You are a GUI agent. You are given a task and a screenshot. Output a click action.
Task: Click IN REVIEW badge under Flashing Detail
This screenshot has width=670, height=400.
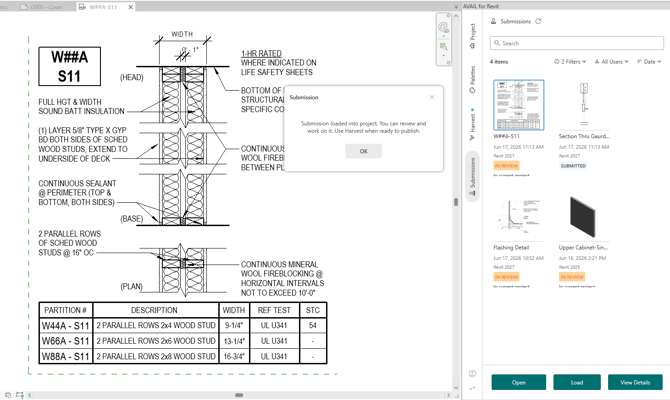click(506, 277)
